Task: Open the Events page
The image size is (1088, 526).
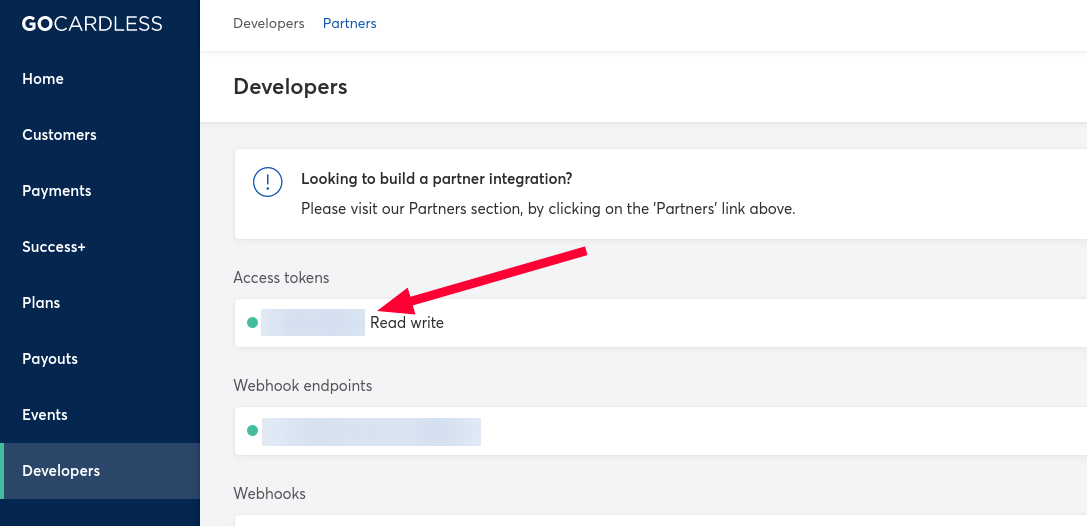Action: pos(44,415)
